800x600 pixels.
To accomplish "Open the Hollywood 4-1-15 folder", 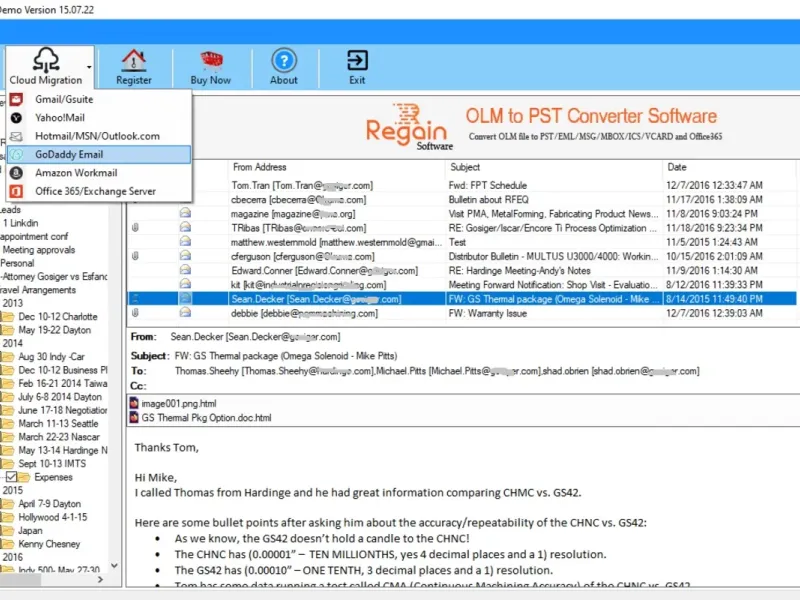I will tap(53, 517).
